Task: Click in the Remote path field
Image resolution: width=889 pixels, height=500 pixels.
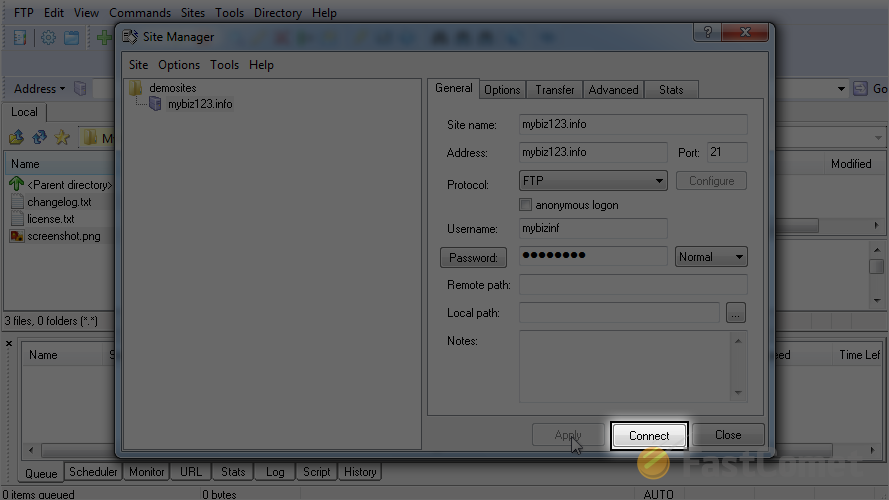Action: coord(632,285)
